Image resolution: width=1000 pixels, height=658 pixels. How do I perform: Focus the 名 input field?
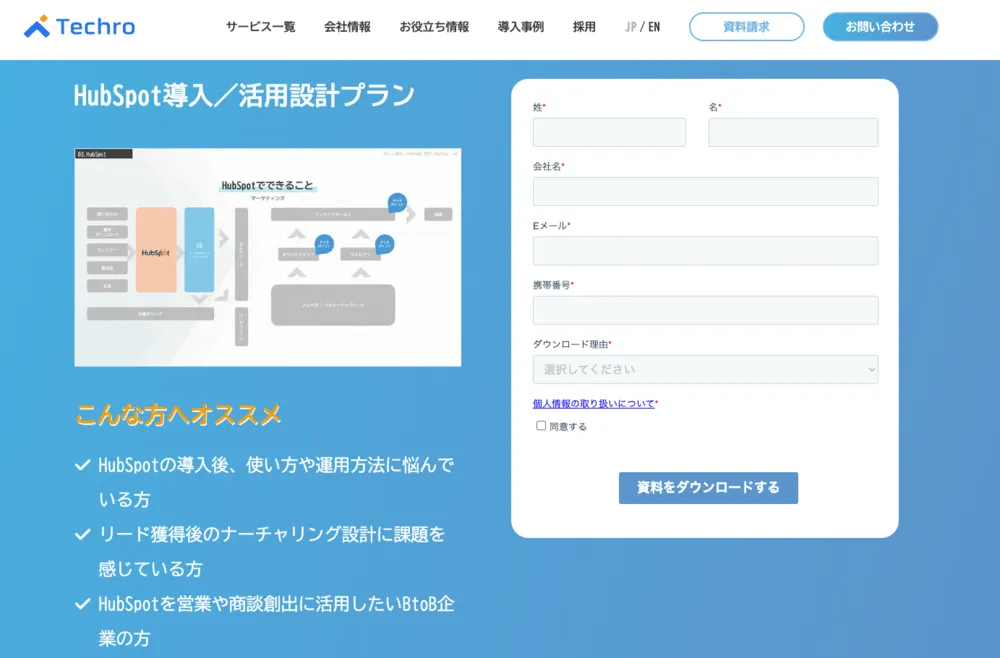[x=793, y=132]
